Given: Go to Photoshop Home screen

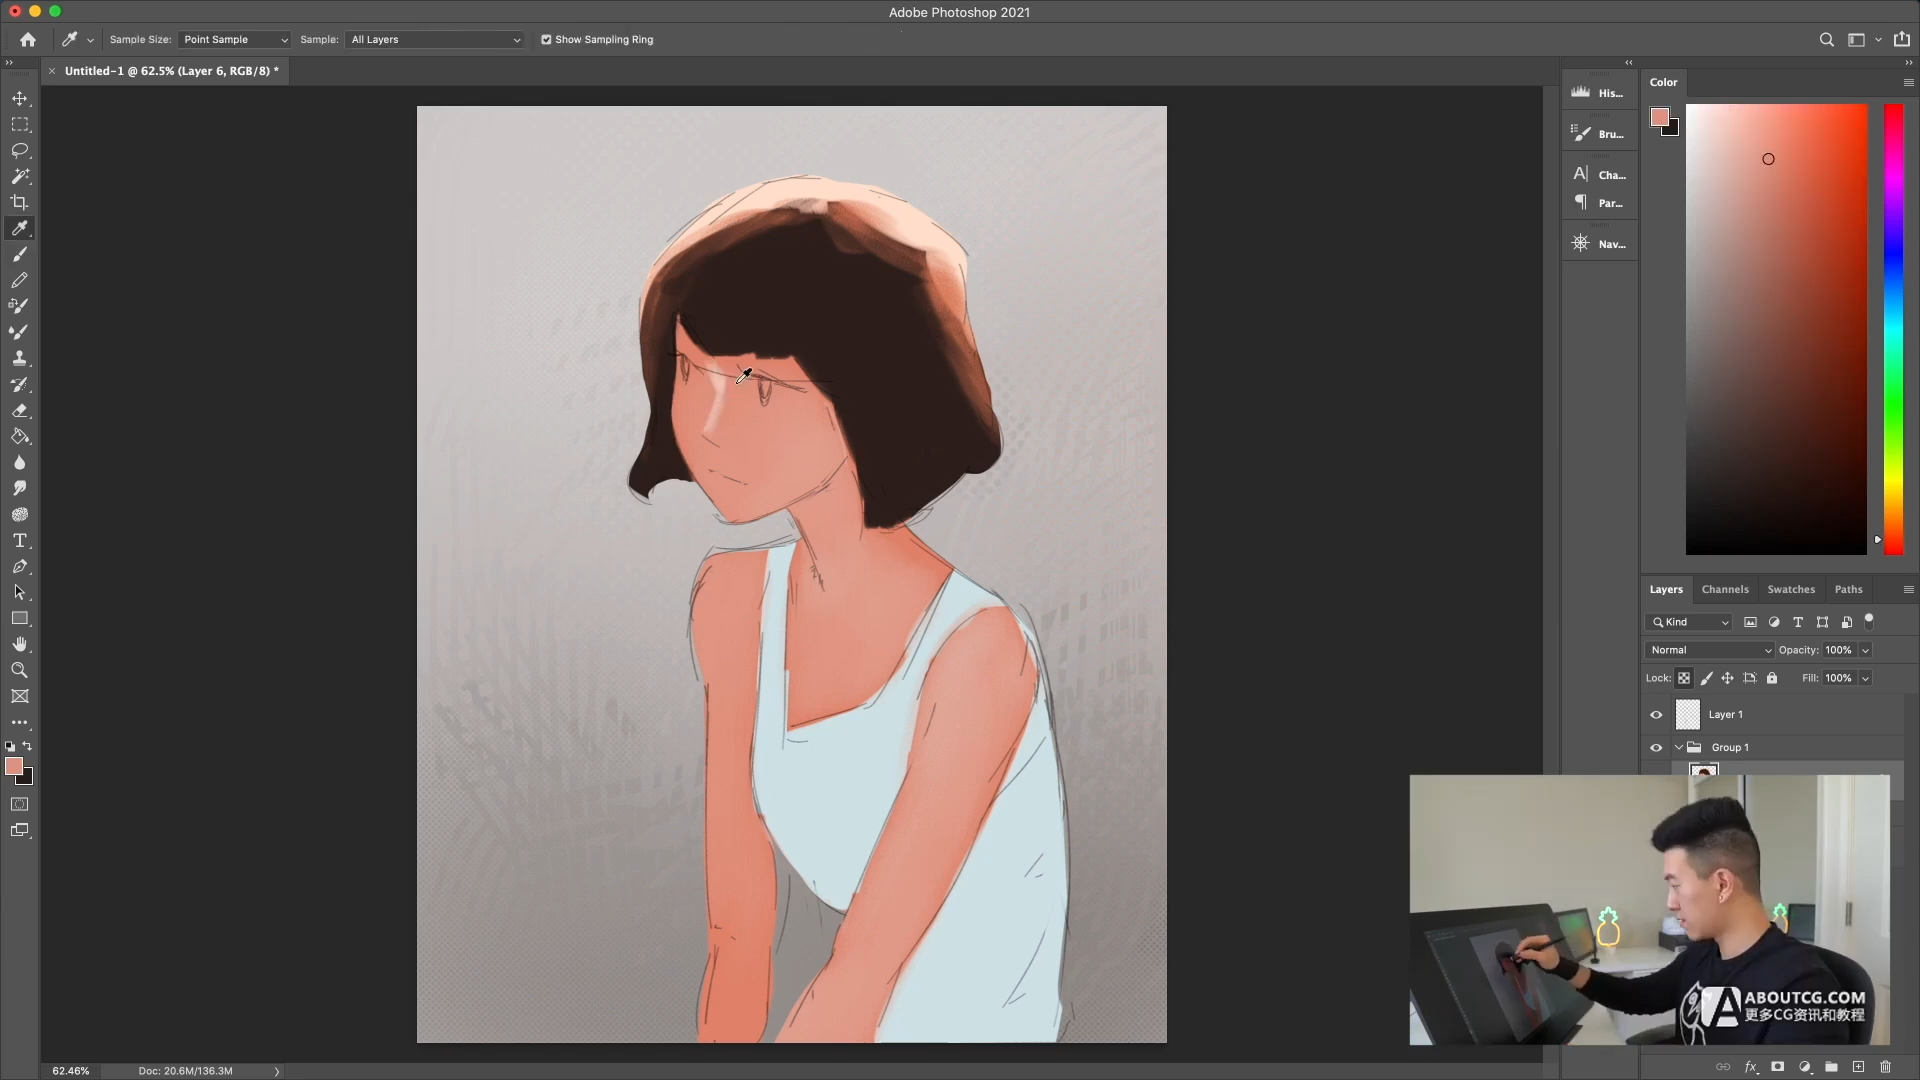Looking at the screenshot, I should point(28,40).
